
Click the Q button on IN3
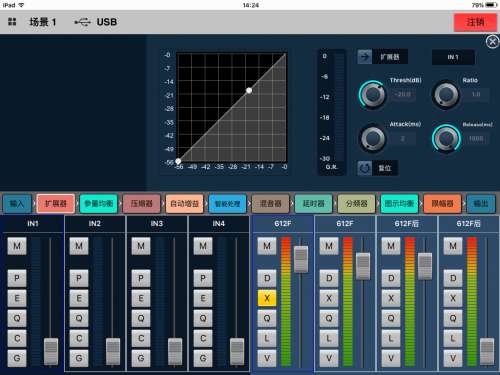[141, 318]
